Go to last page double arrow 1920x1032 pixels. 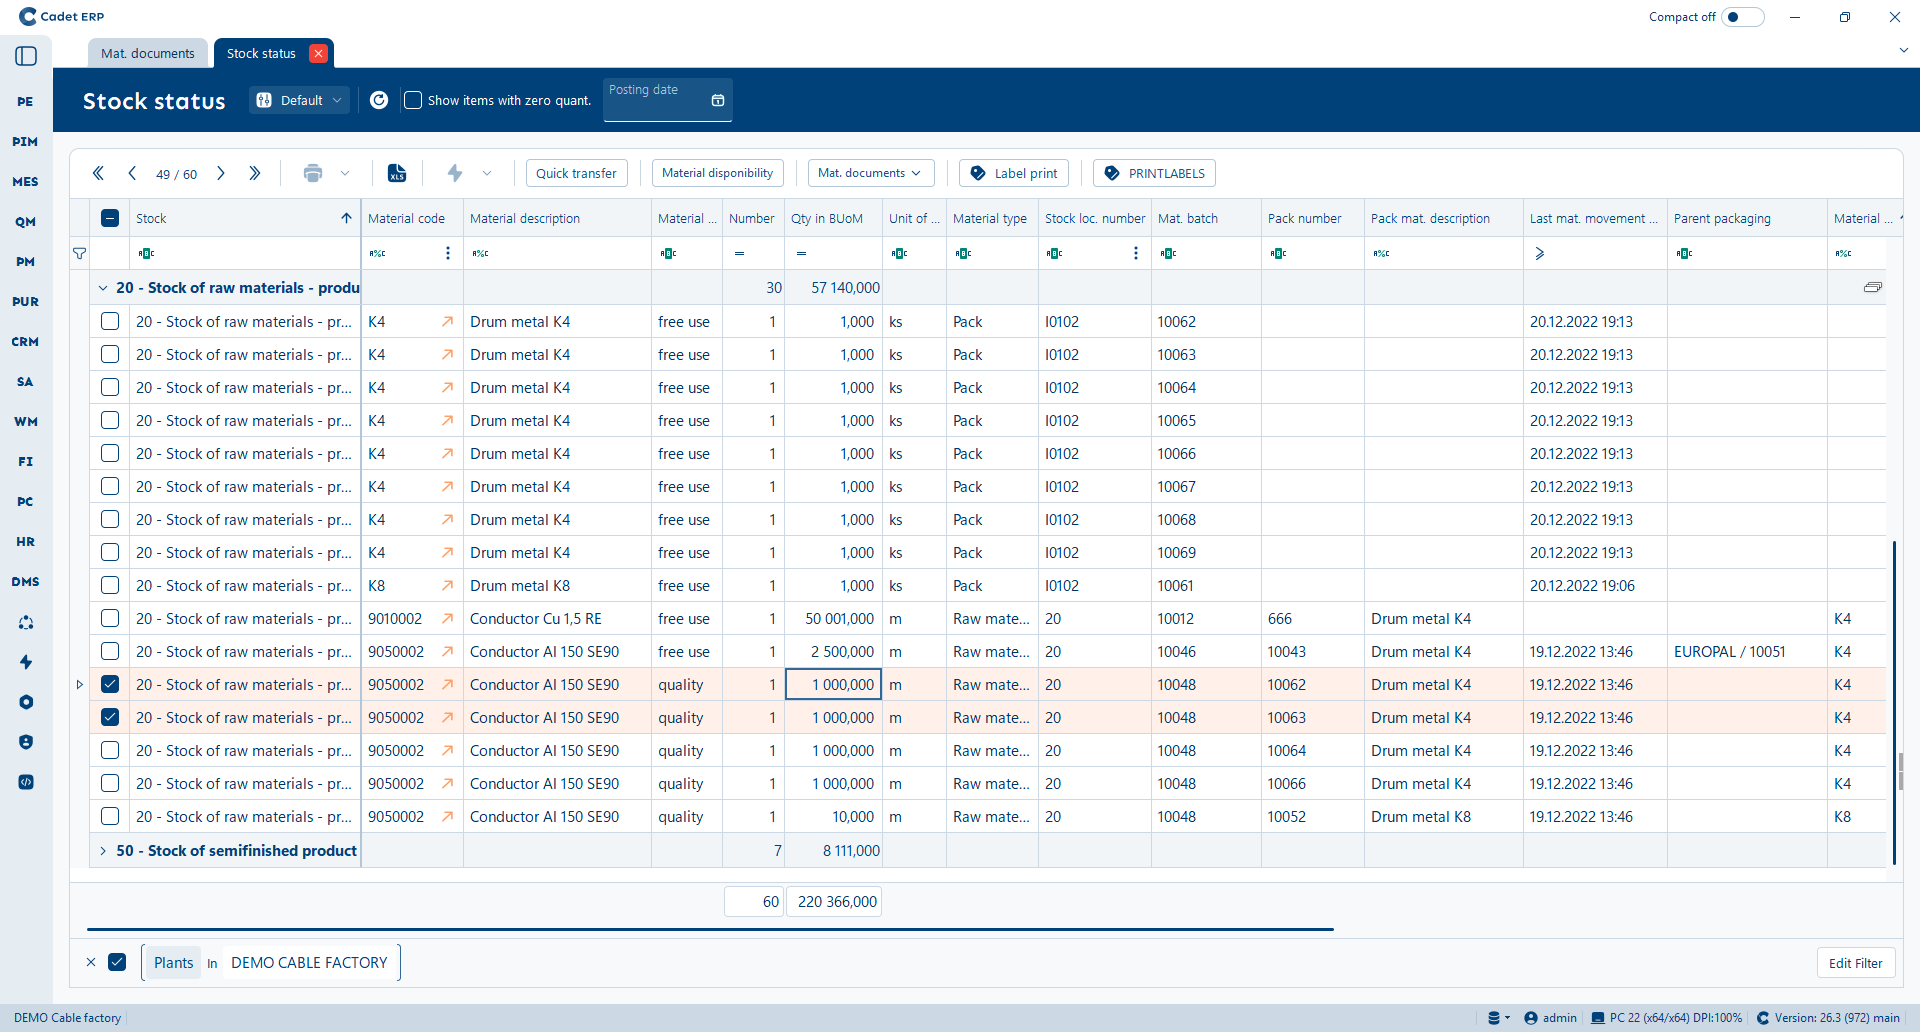pyautogui.click(x=255, y=173)
